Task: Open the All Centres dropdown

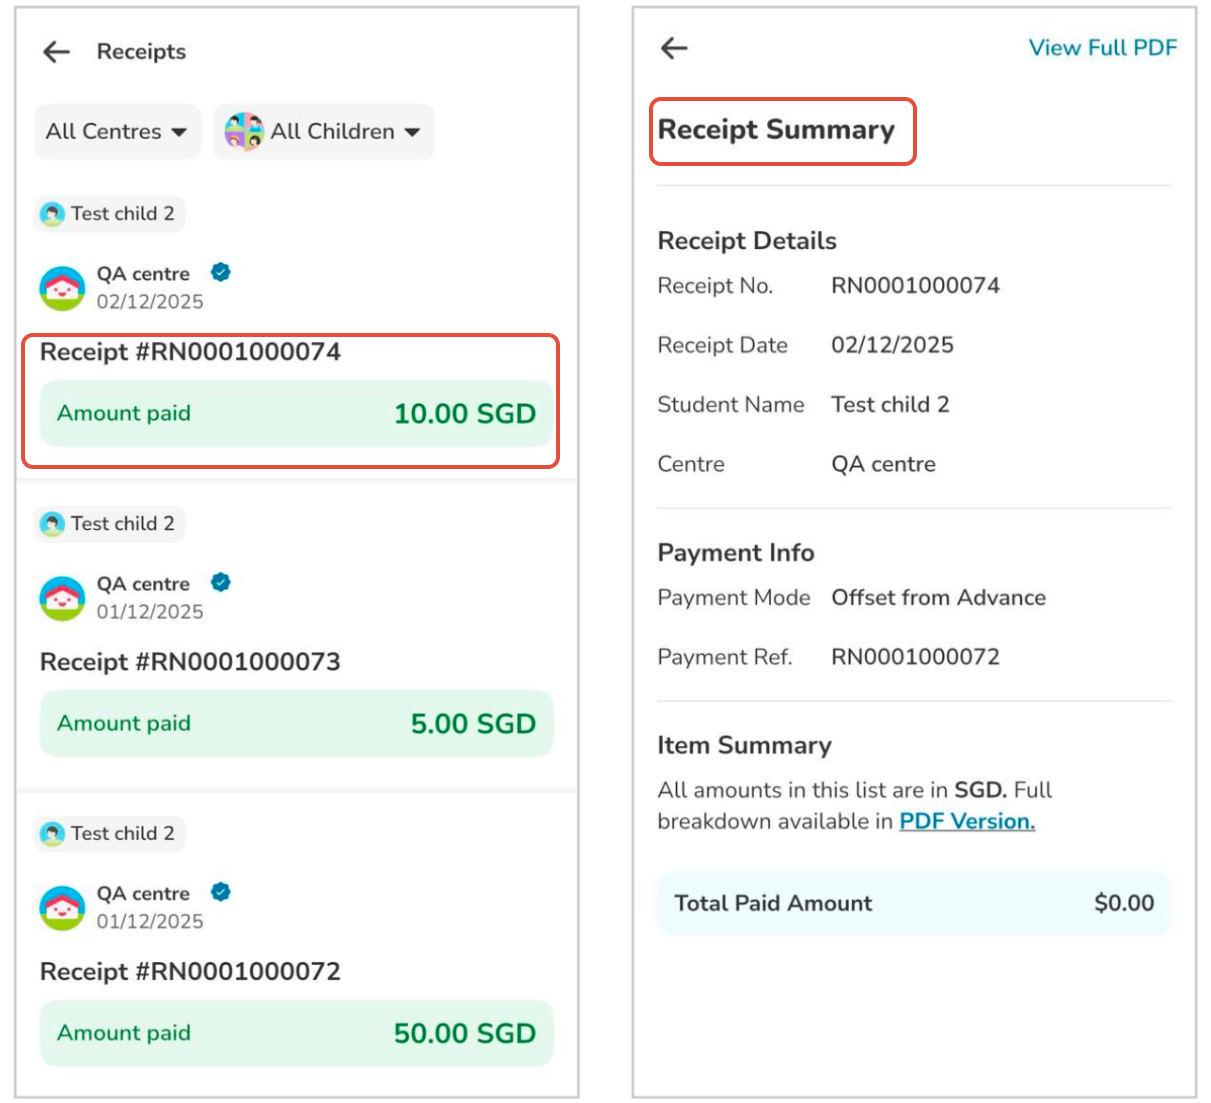Action: (117, 131)
